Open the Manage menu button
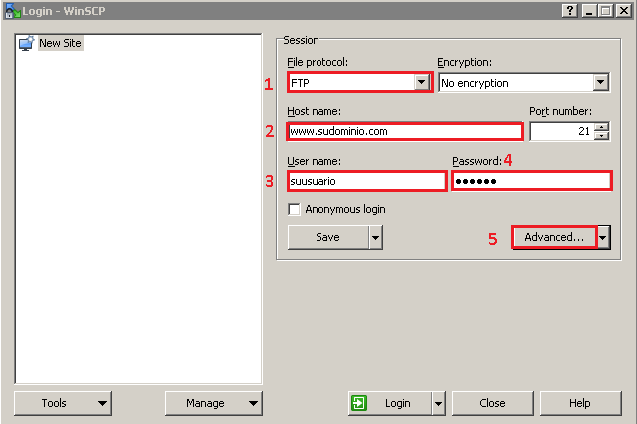Image resolution: width=637 pixels, height=424 pixels. pos(214,403)
